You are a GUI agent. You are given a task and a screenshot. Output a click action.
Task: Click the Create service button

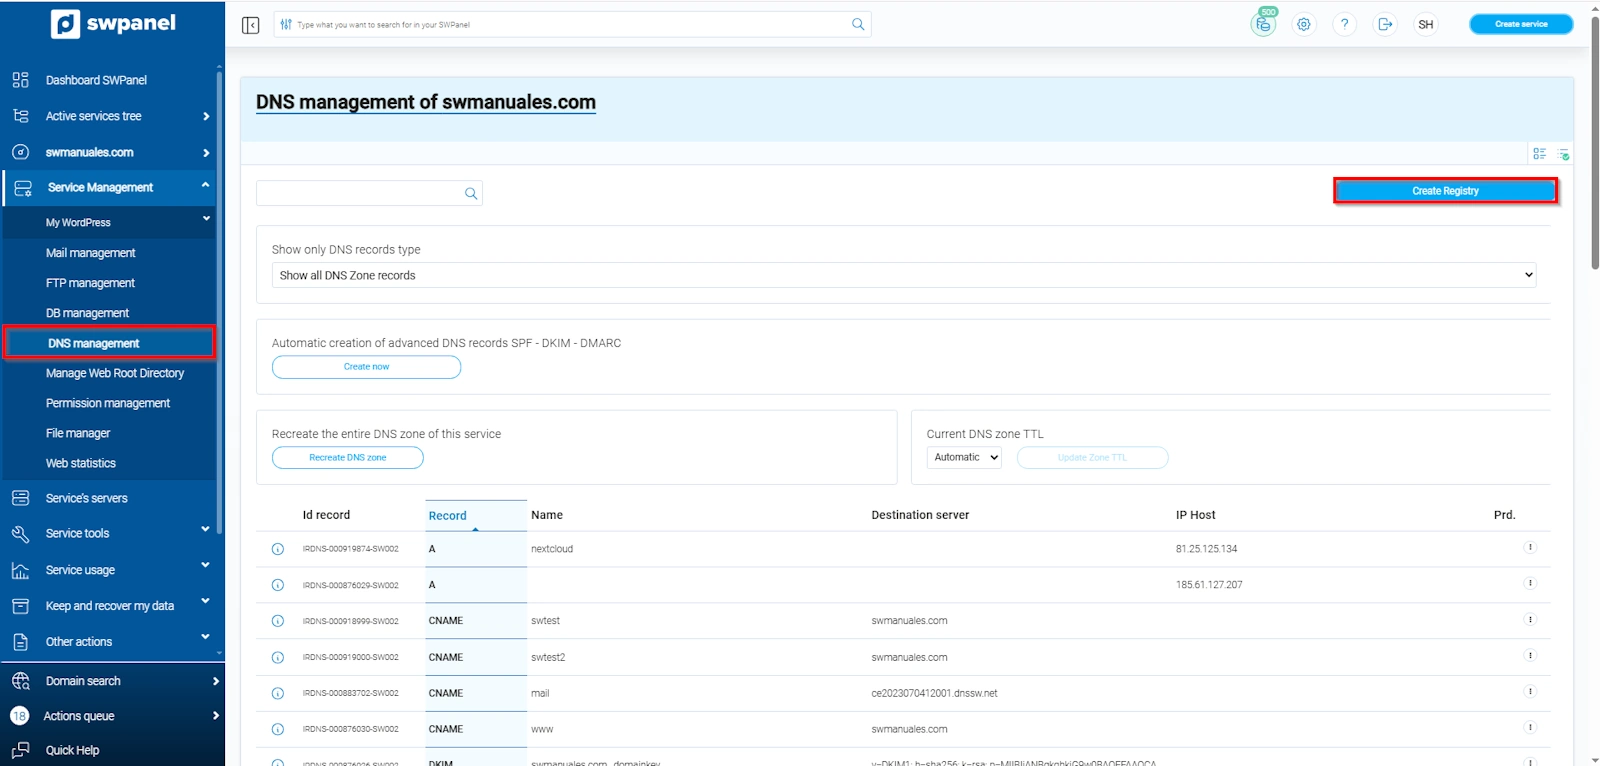[x=1521, y=24]
